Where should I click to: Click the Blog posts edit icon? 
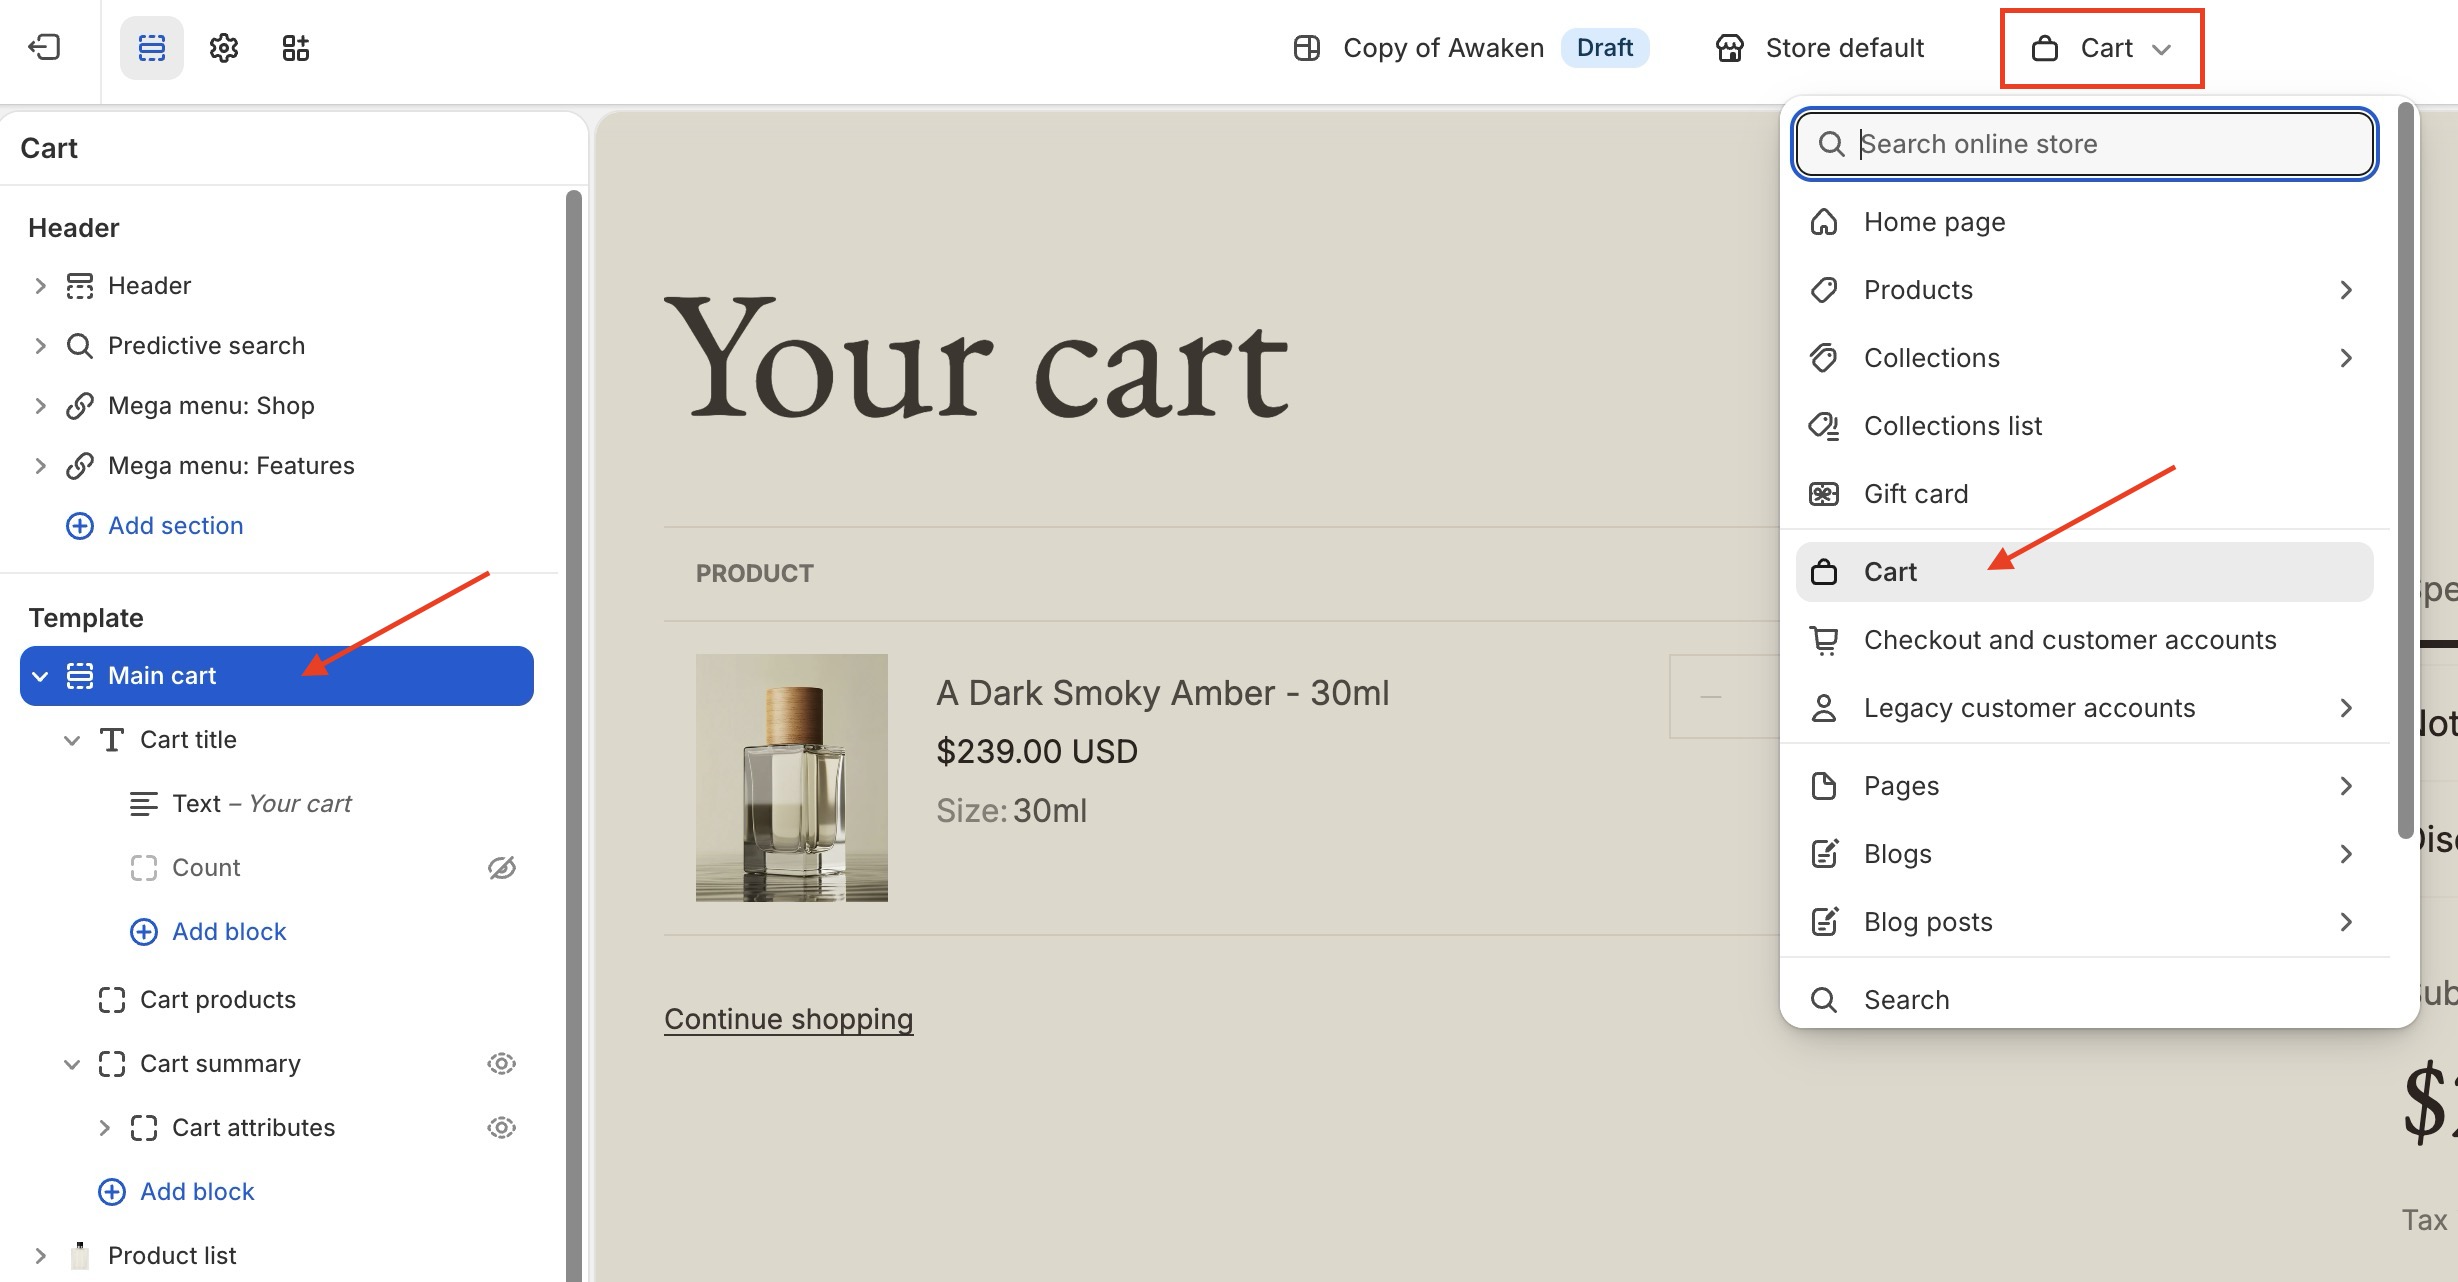(1824, 922)
